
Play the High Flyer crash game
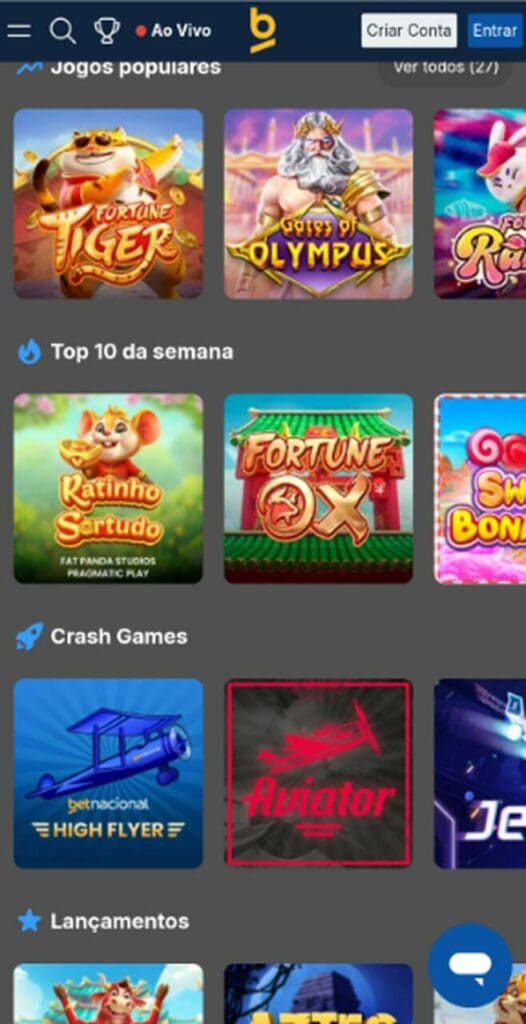(108, 773)
